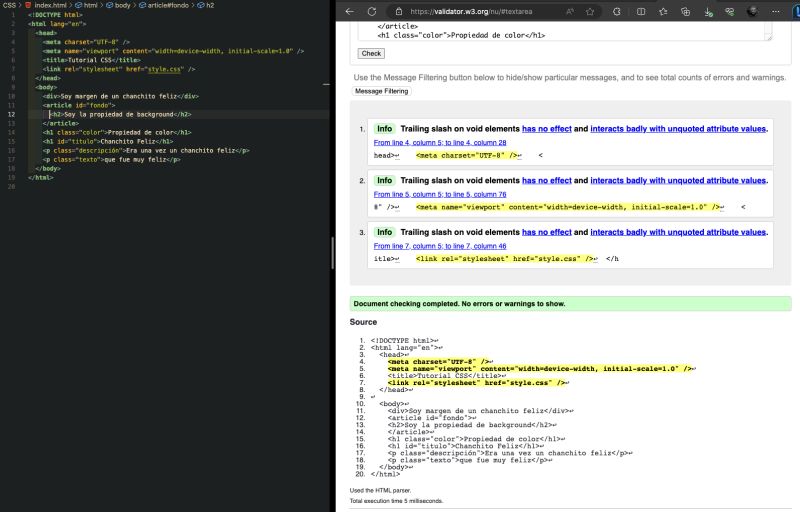Follow 'From line 7, column 5' location link
This screenshot has height=512, width=800.
click(440, 245)
